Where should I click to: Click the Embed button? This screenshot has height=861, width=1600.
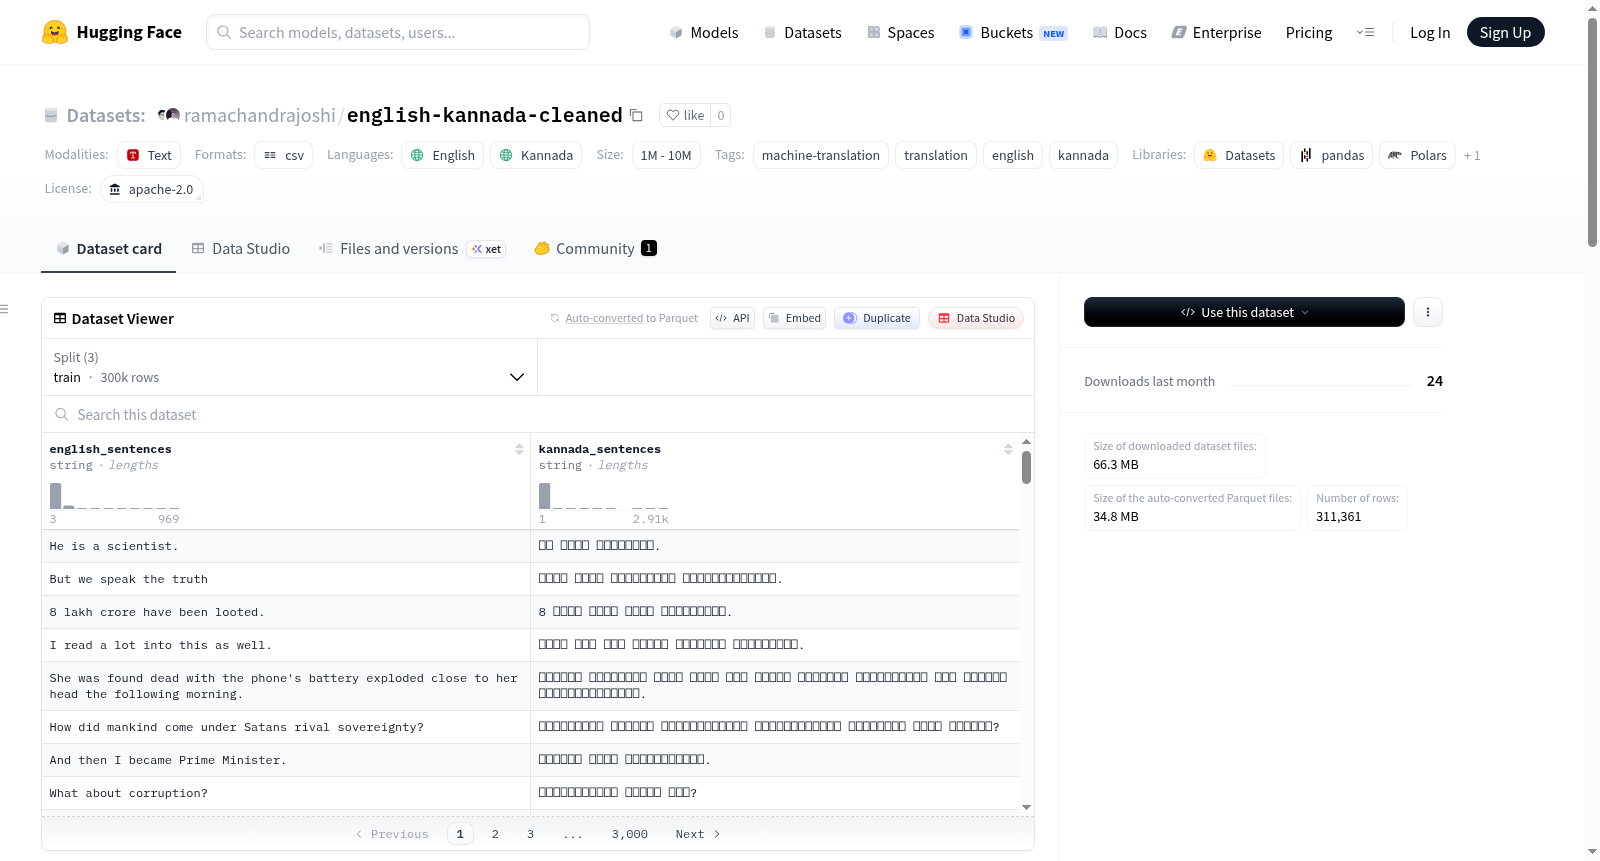tap(794, 318)
